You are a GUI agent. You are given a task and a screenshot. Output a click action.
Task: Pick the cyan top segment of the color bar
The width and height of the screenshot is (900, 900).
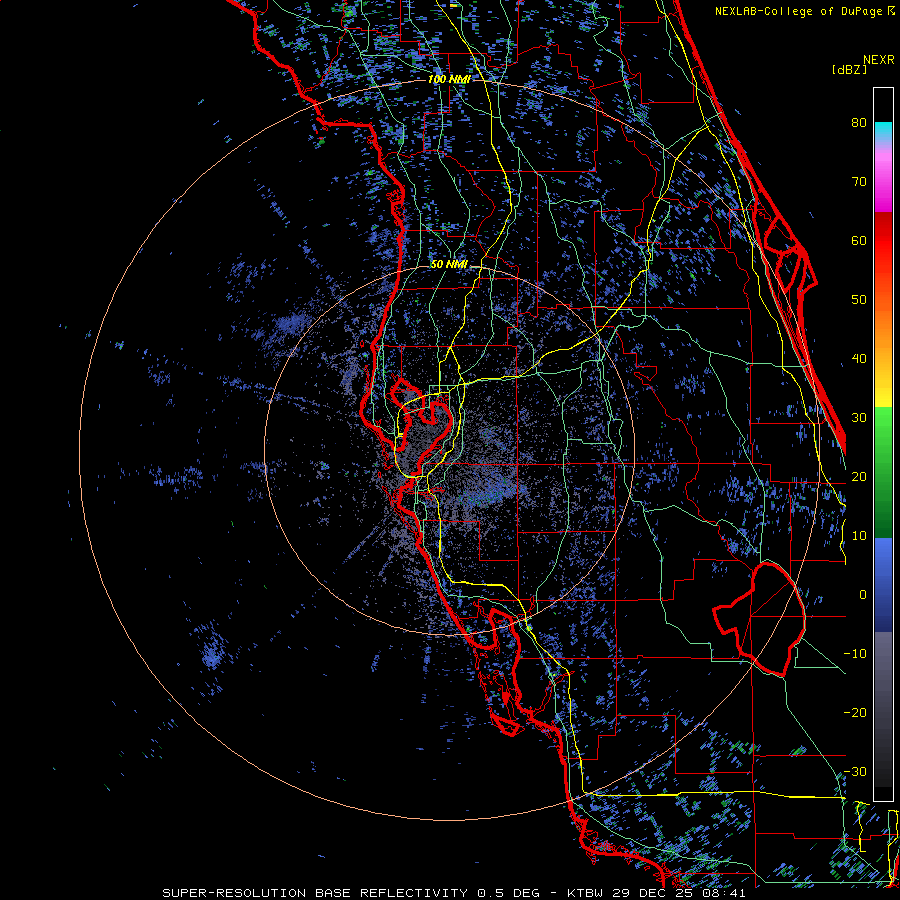(883, 131)
